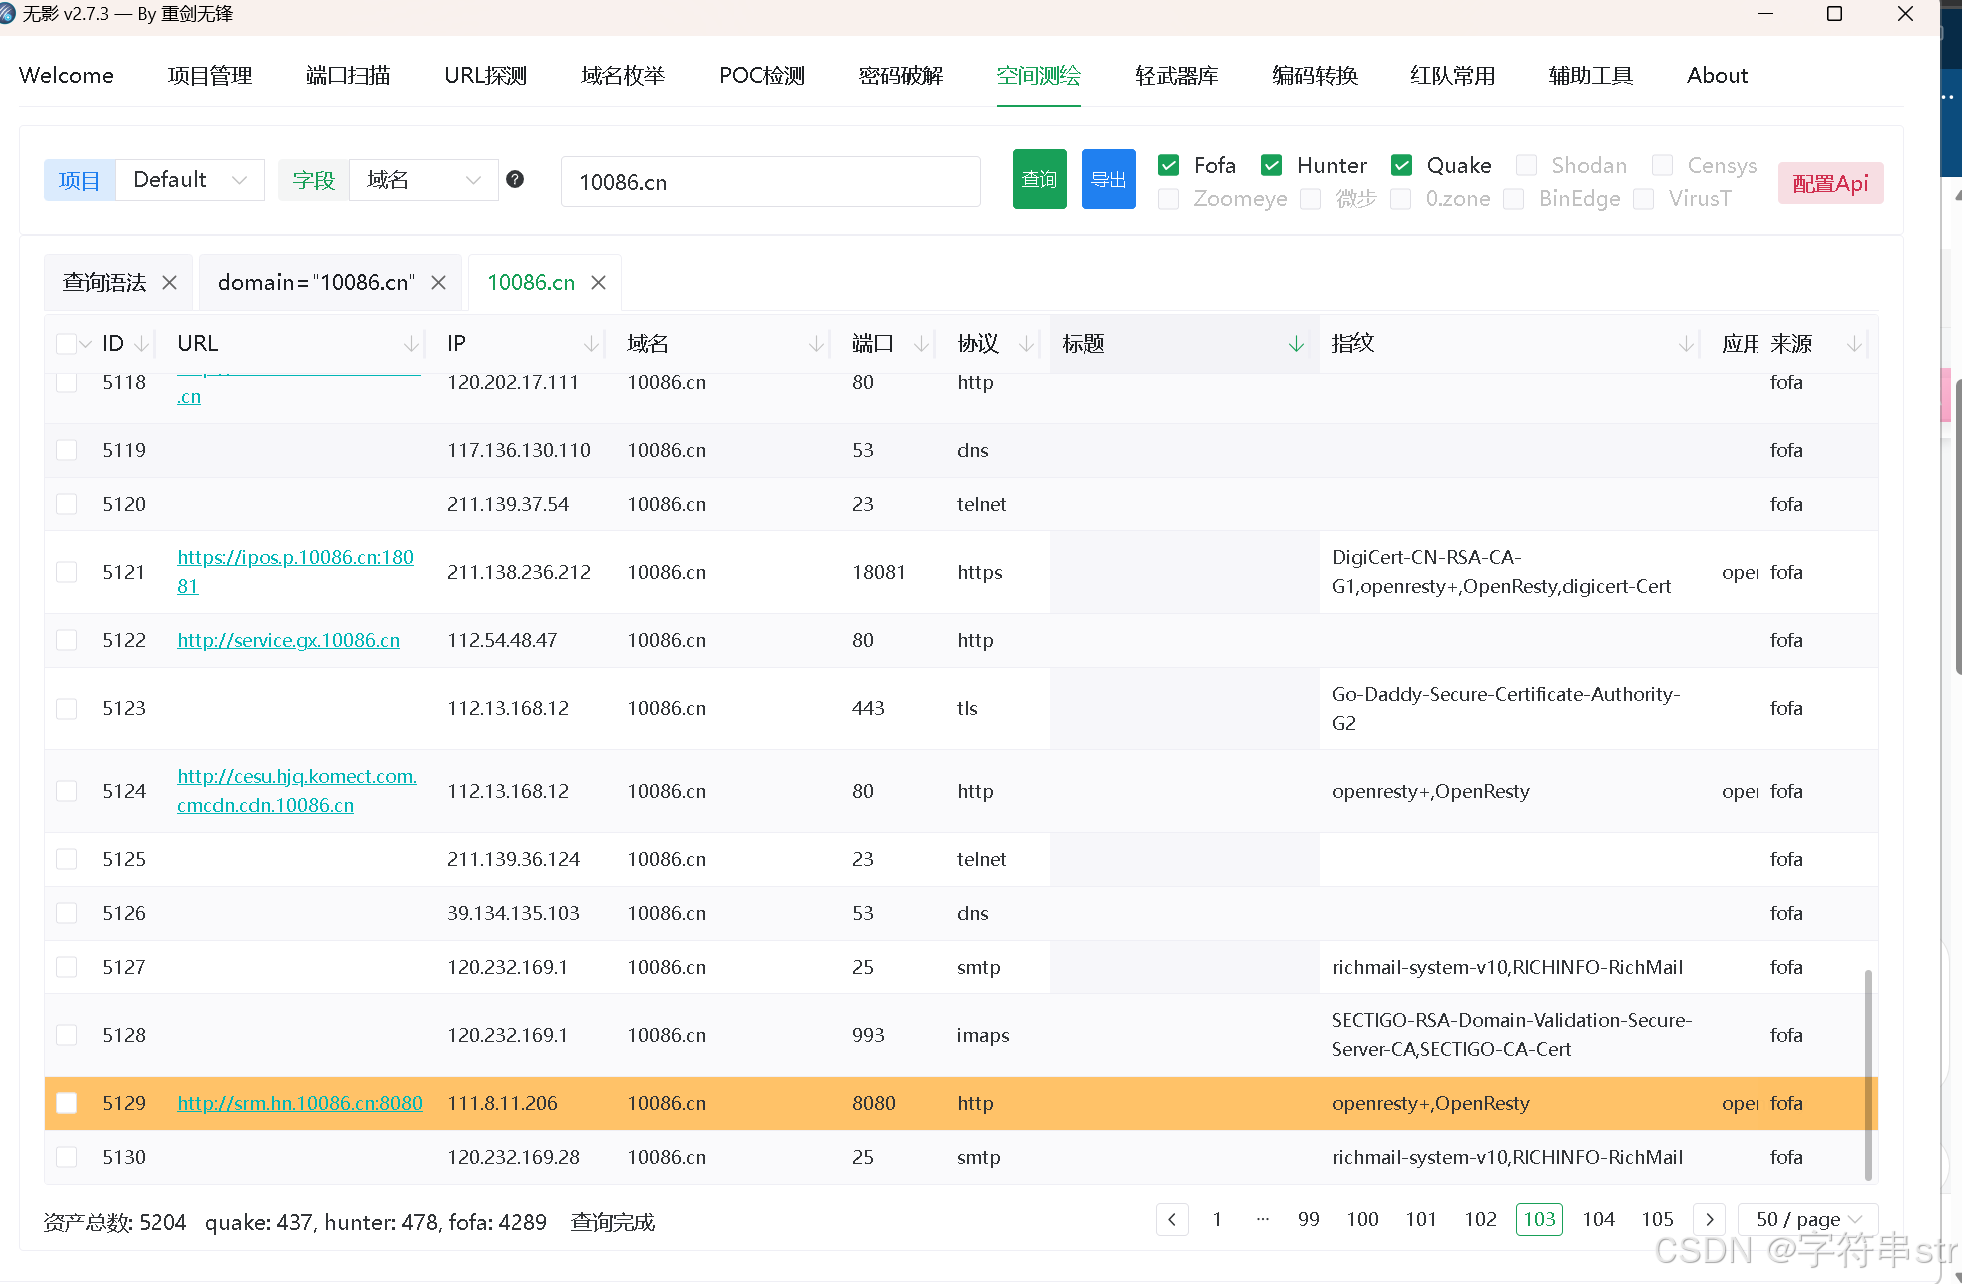Click the help question mark icon
This screenshot has height=1284, width=1962.
(515, 180)
